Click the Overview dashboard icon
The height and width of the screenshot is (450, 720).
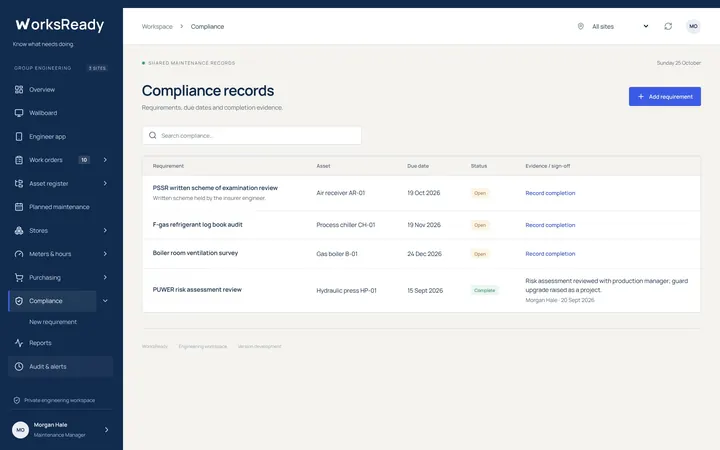point(19,90)
